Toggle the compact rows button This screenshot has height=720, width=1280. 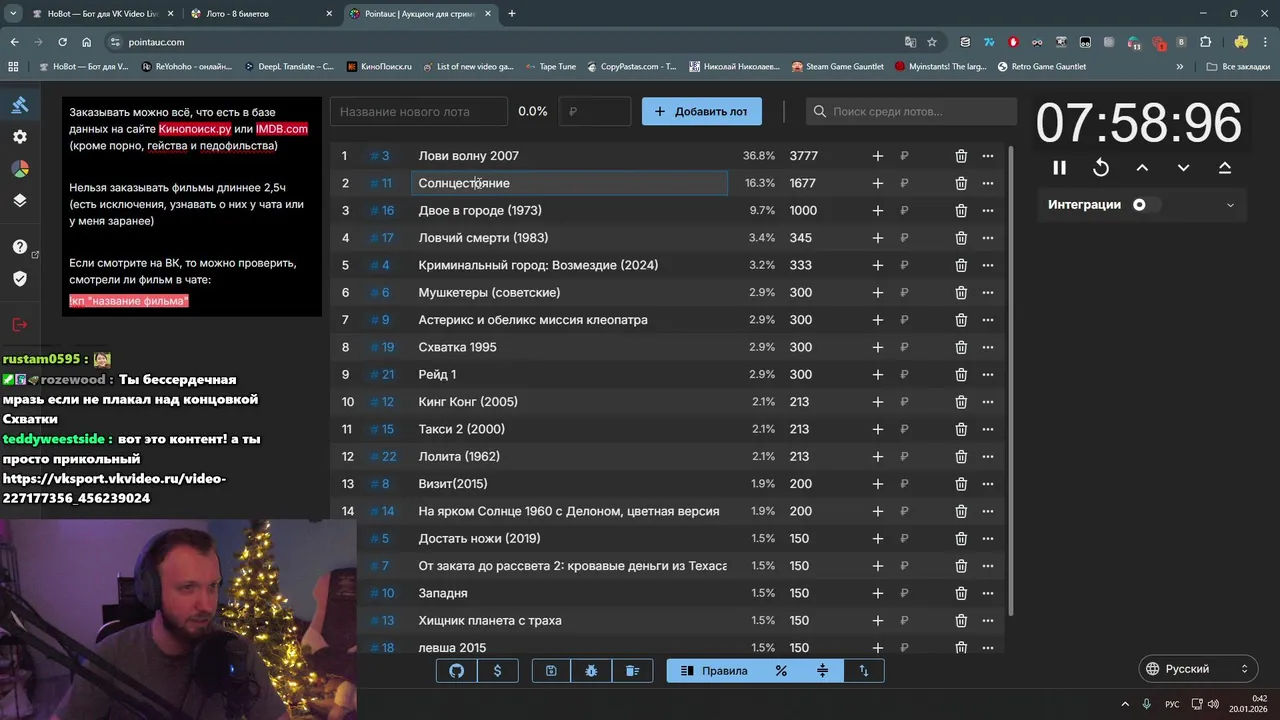[822, 671]
